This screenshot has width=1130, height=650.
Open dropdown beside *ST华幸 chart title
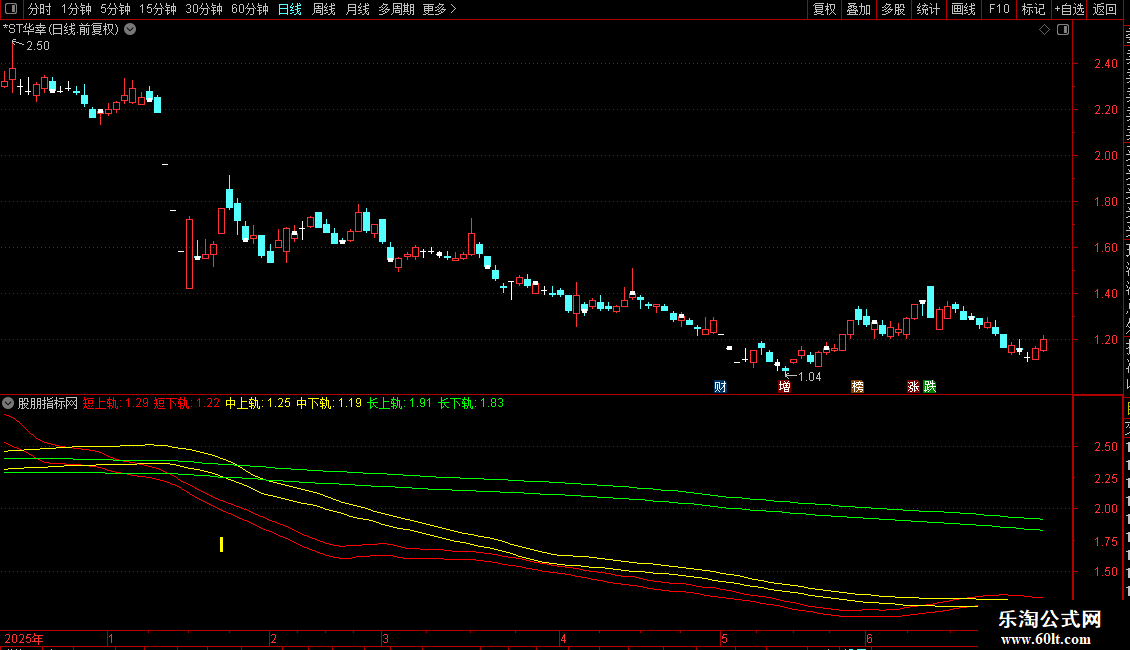pos(130,30)
